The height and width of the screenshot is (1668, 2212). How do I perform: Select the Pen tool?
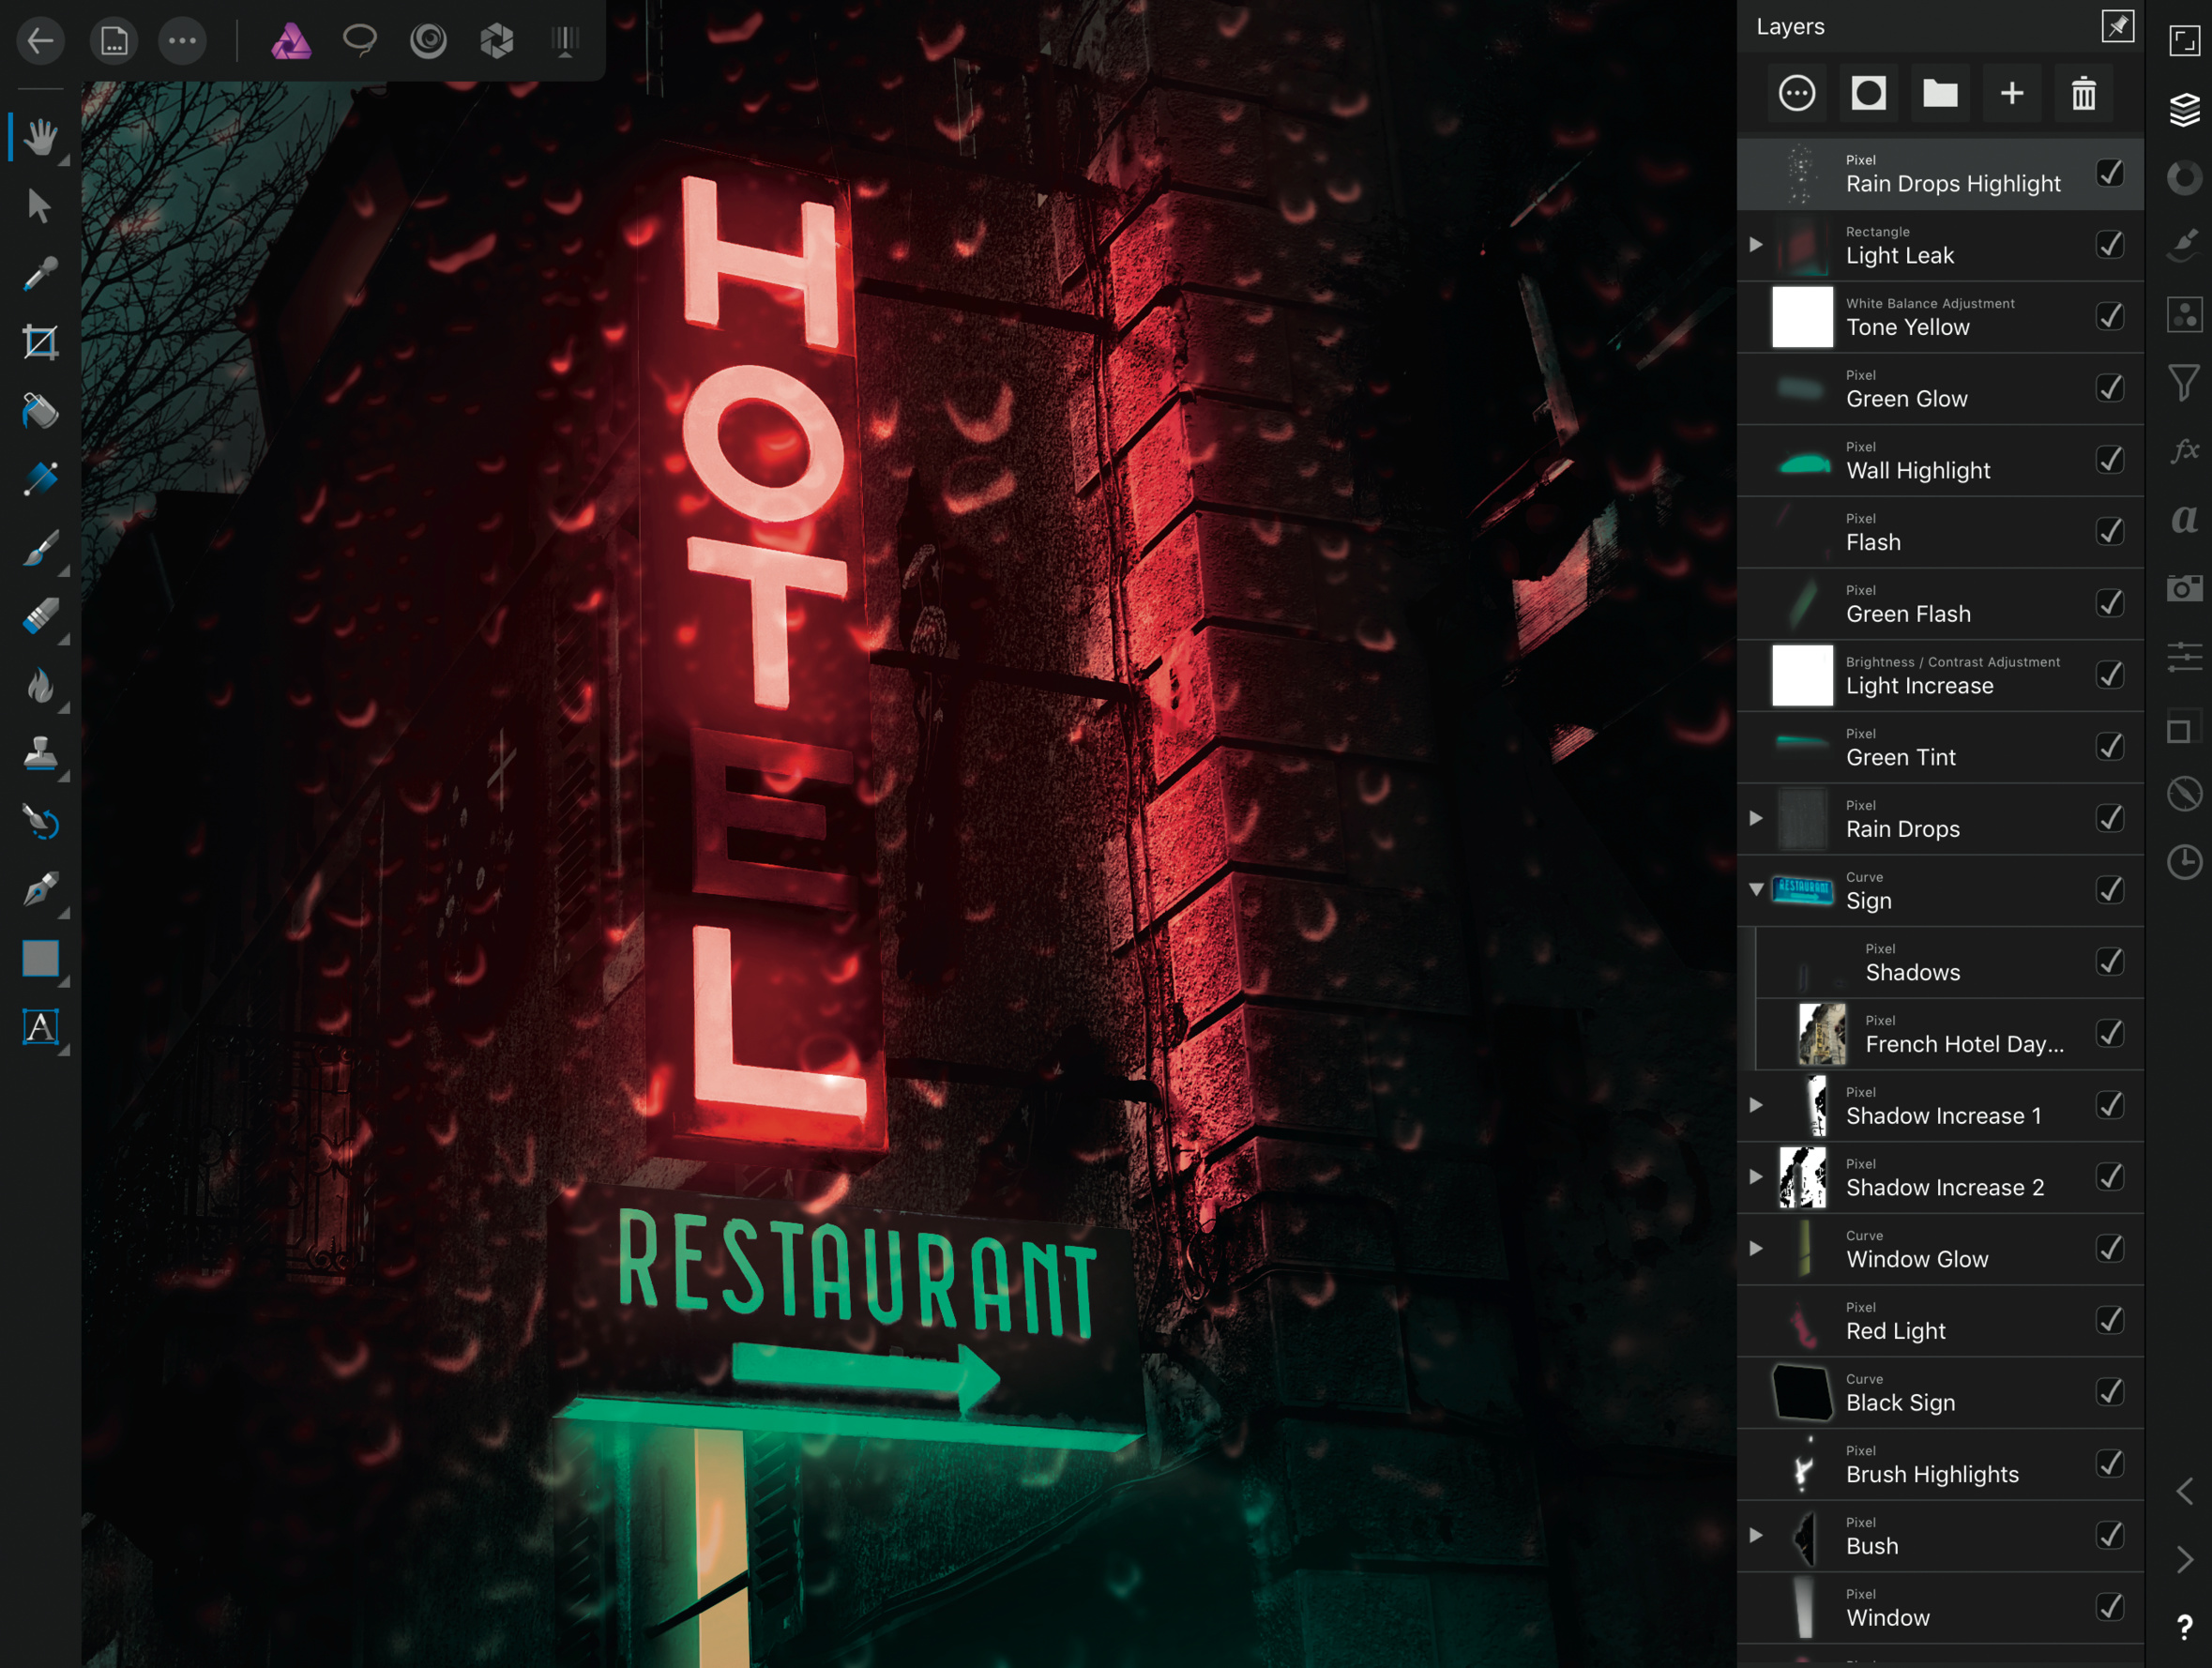click(x=40, y=890)
